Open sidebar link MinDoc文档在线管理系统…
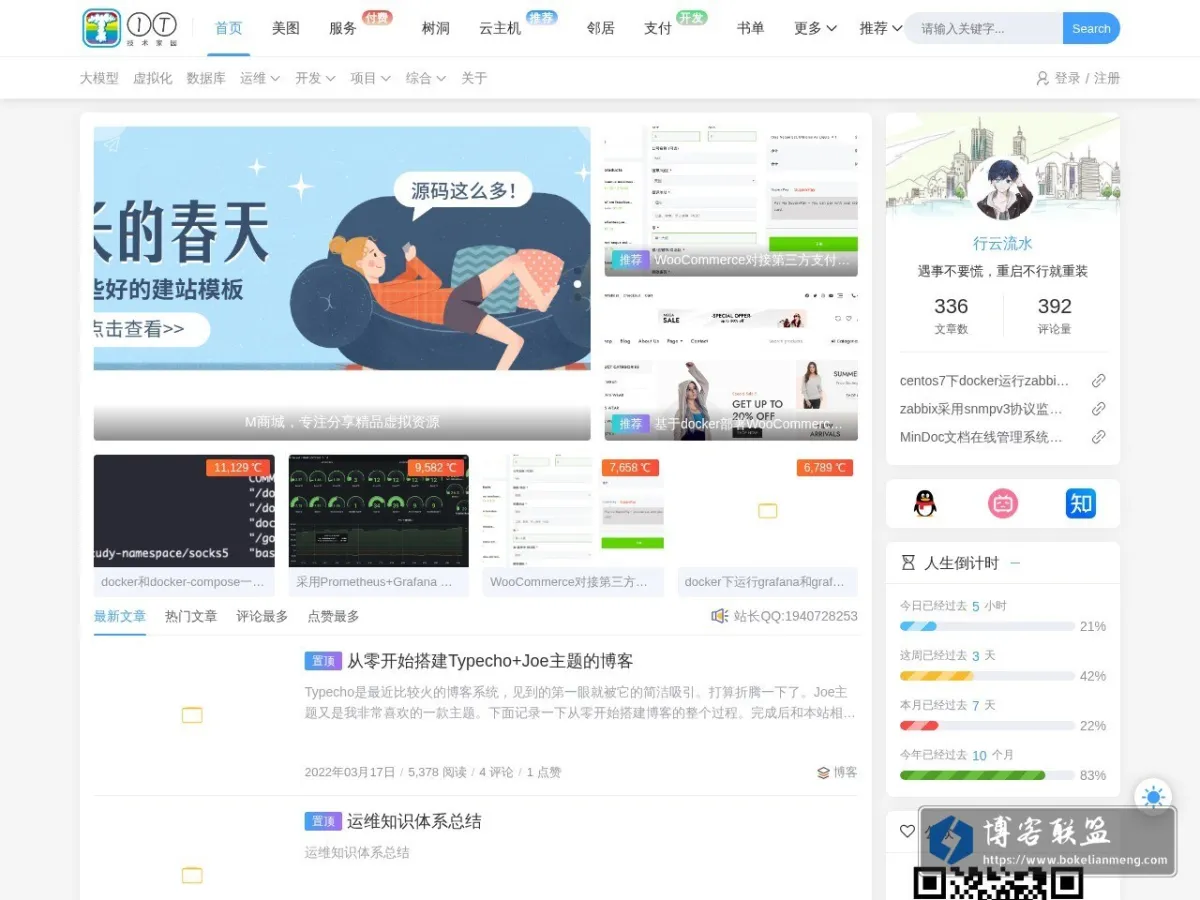1200x900 pixels. 981,437
